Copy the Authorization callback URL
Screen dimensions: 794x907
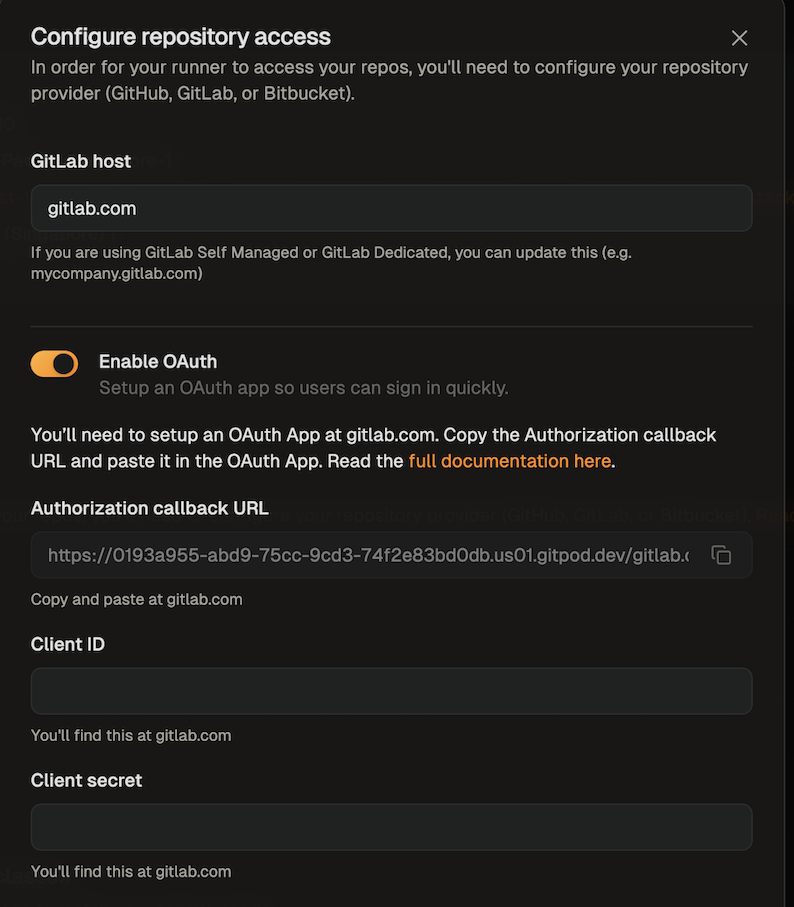click(x=721, y=555)
